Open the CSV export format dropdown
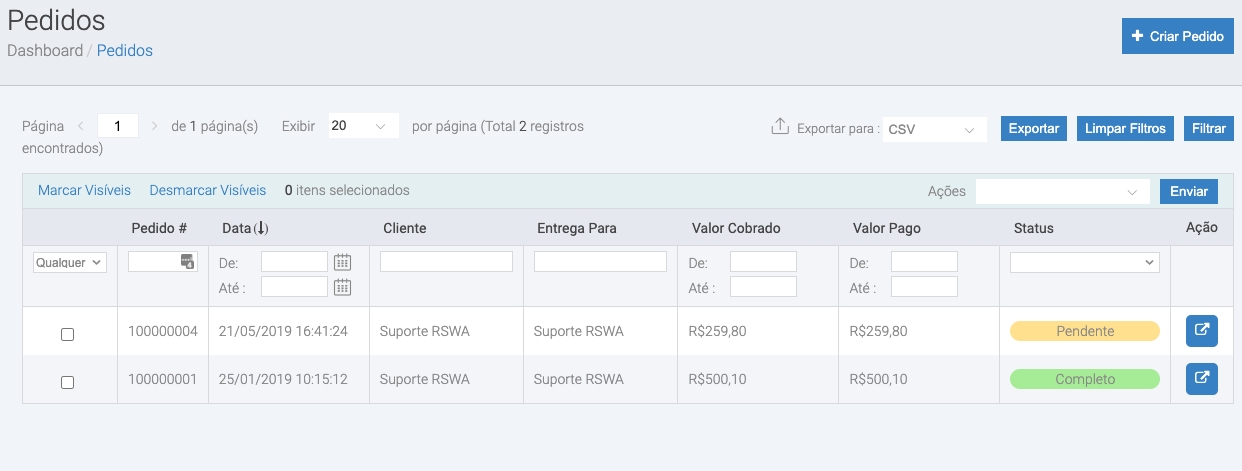The image size is (1242, 471). click(935, 129)
